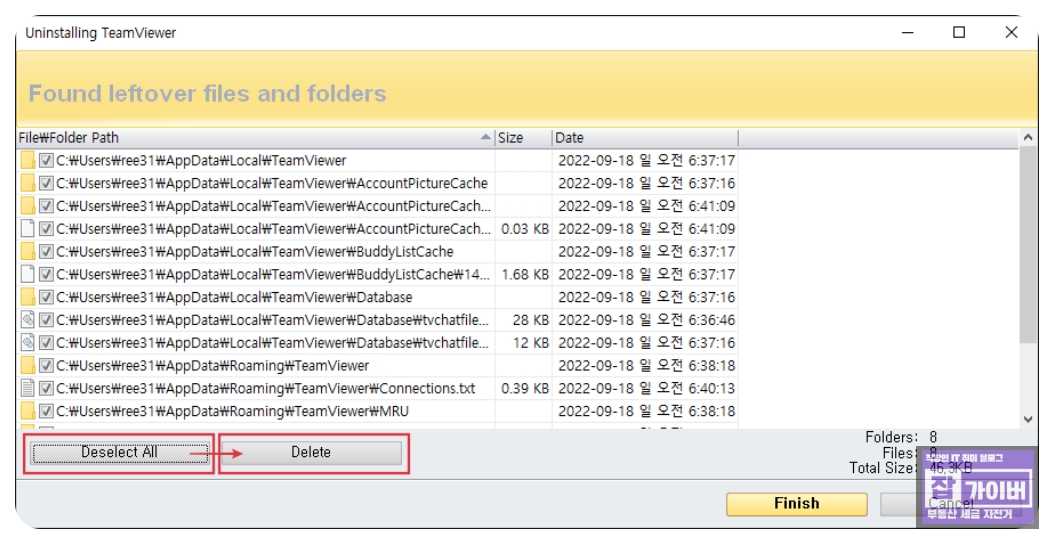1054x544 pixels.
Task: Click folder icon of Local\TeamViewer root row
Action: tap(28, 161)
